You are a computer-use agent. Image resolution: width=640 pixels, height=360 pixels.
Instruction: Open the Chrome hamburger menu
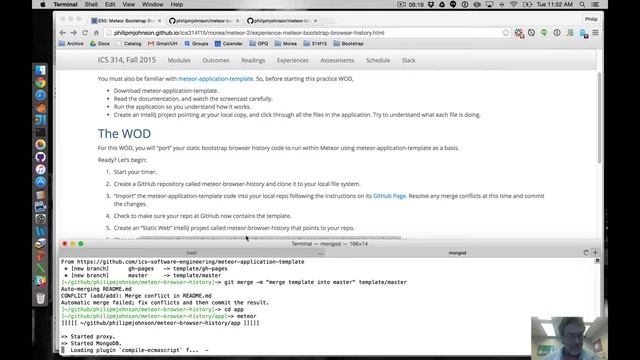click(x=596, y=33)
